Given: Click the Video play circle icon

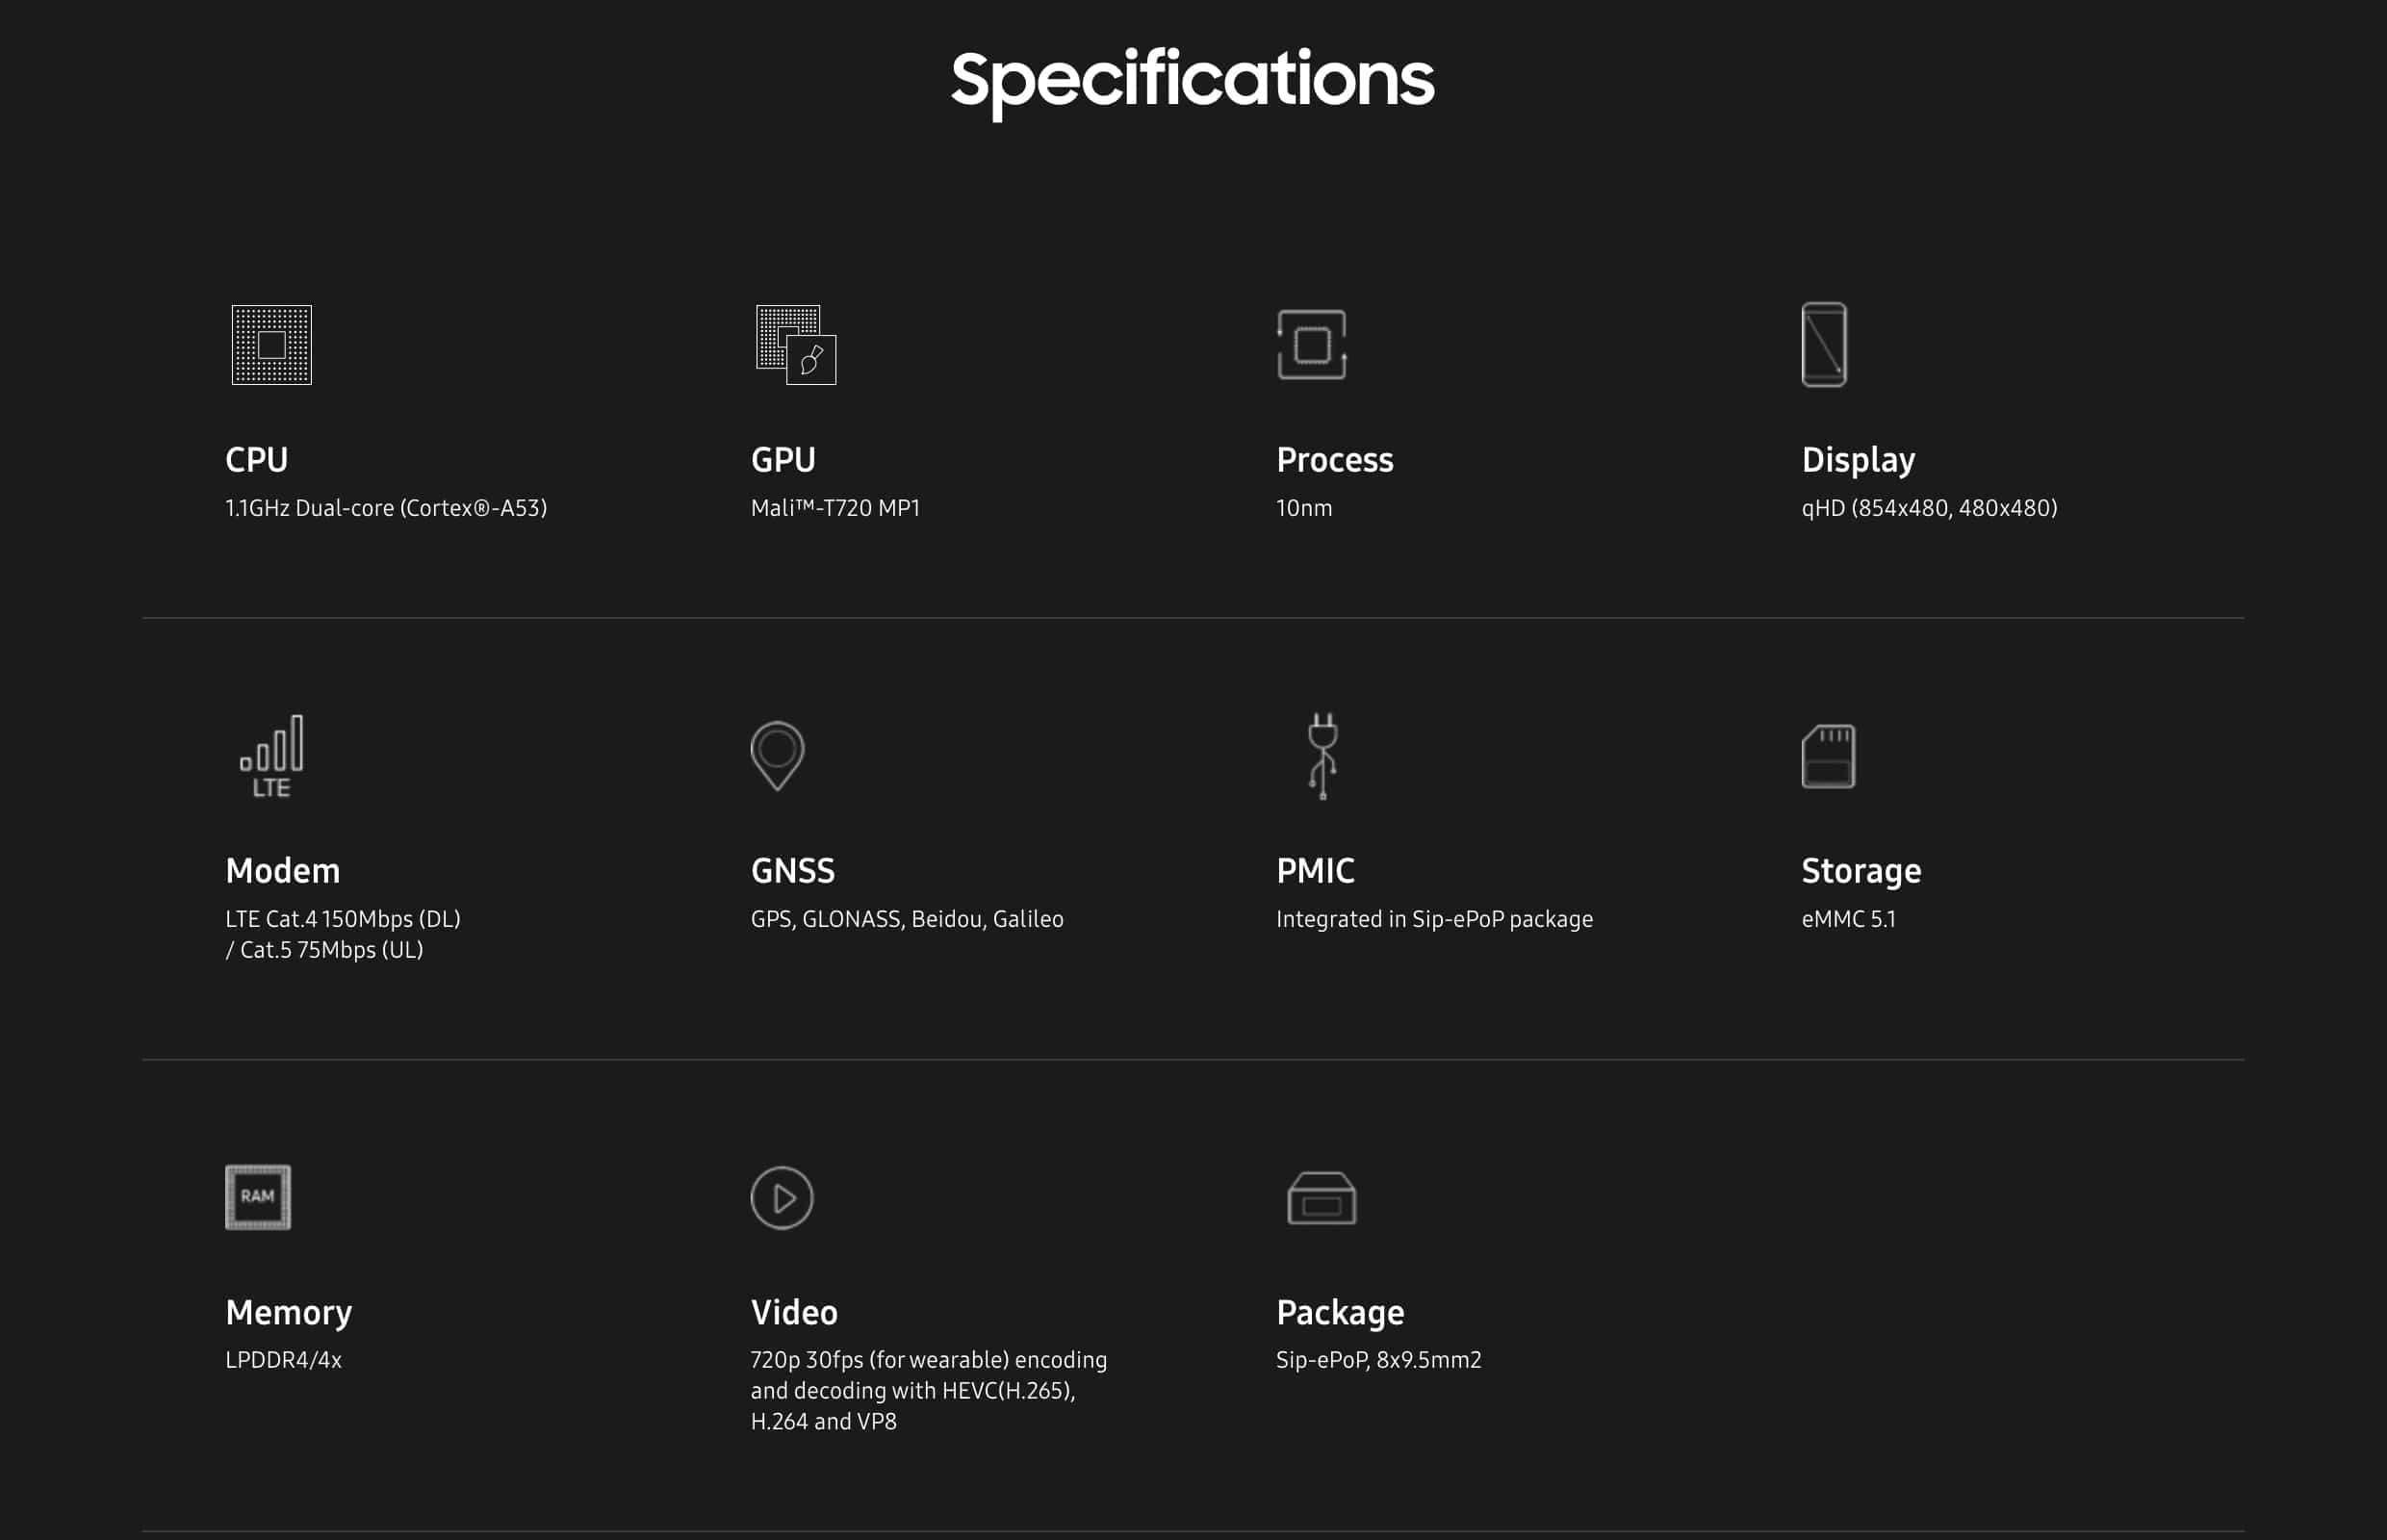Looking at the screenshot, I should pos(782,1198).
